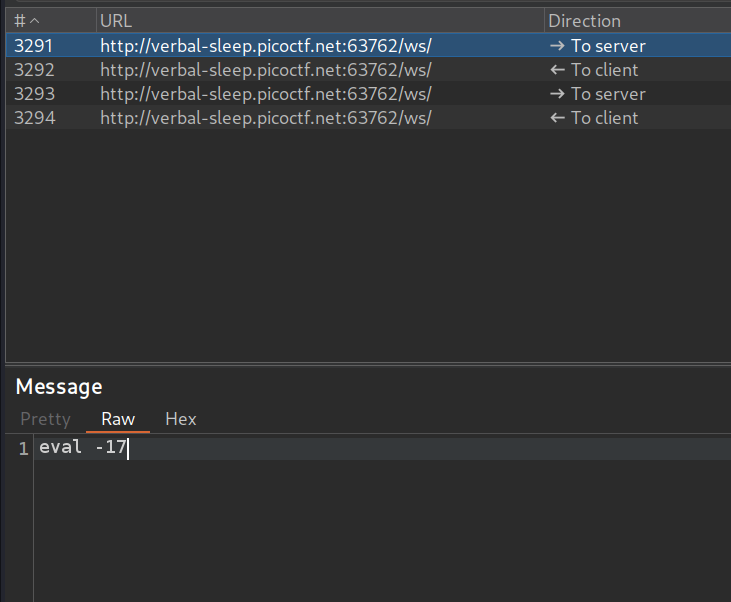The width and height of the screenshot is (731, 602).
Task: Click the To client arrow on row 3294
Action: click(557, 118)
